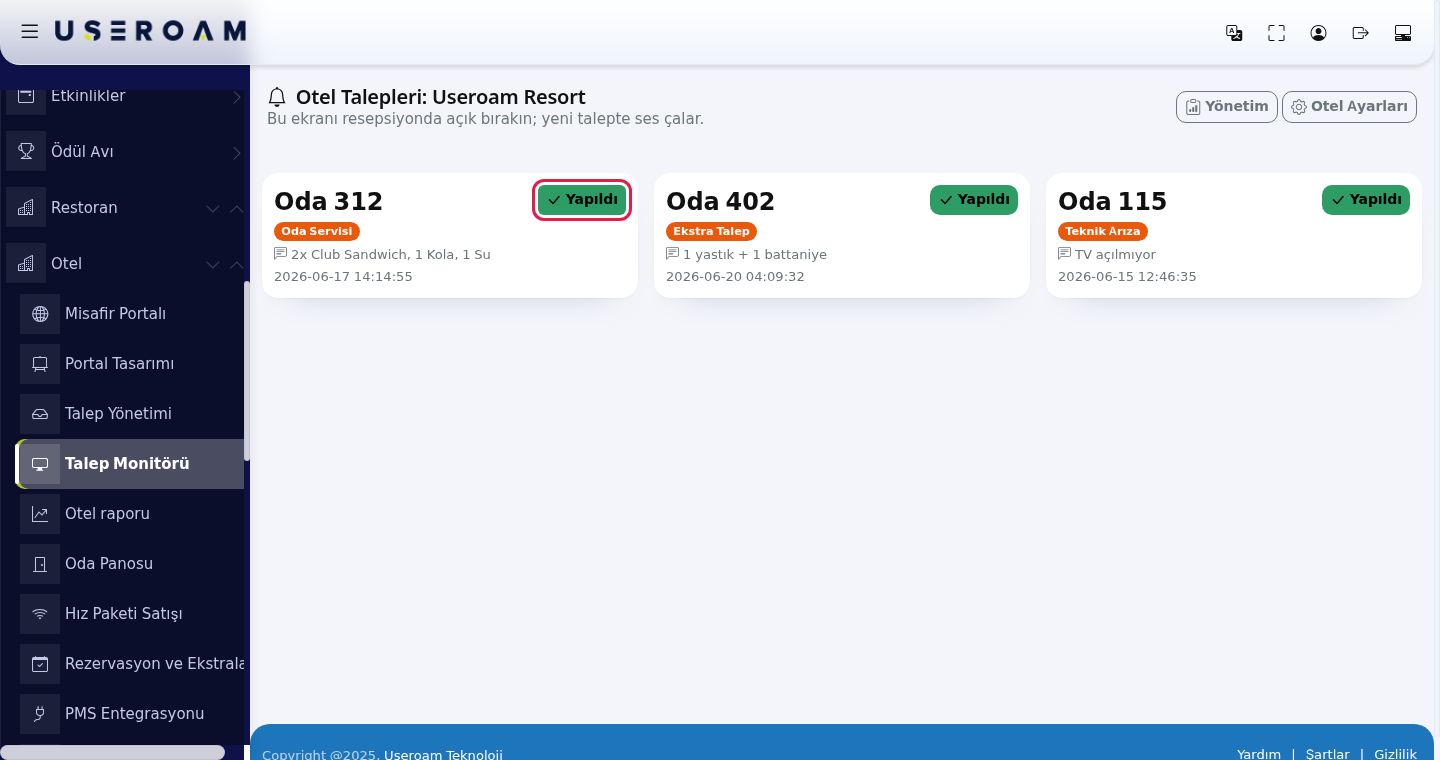Open Otel Ayarları settings button
Screen dimensions: 1440x760
pyautogui.click(x=1349, y=107)
